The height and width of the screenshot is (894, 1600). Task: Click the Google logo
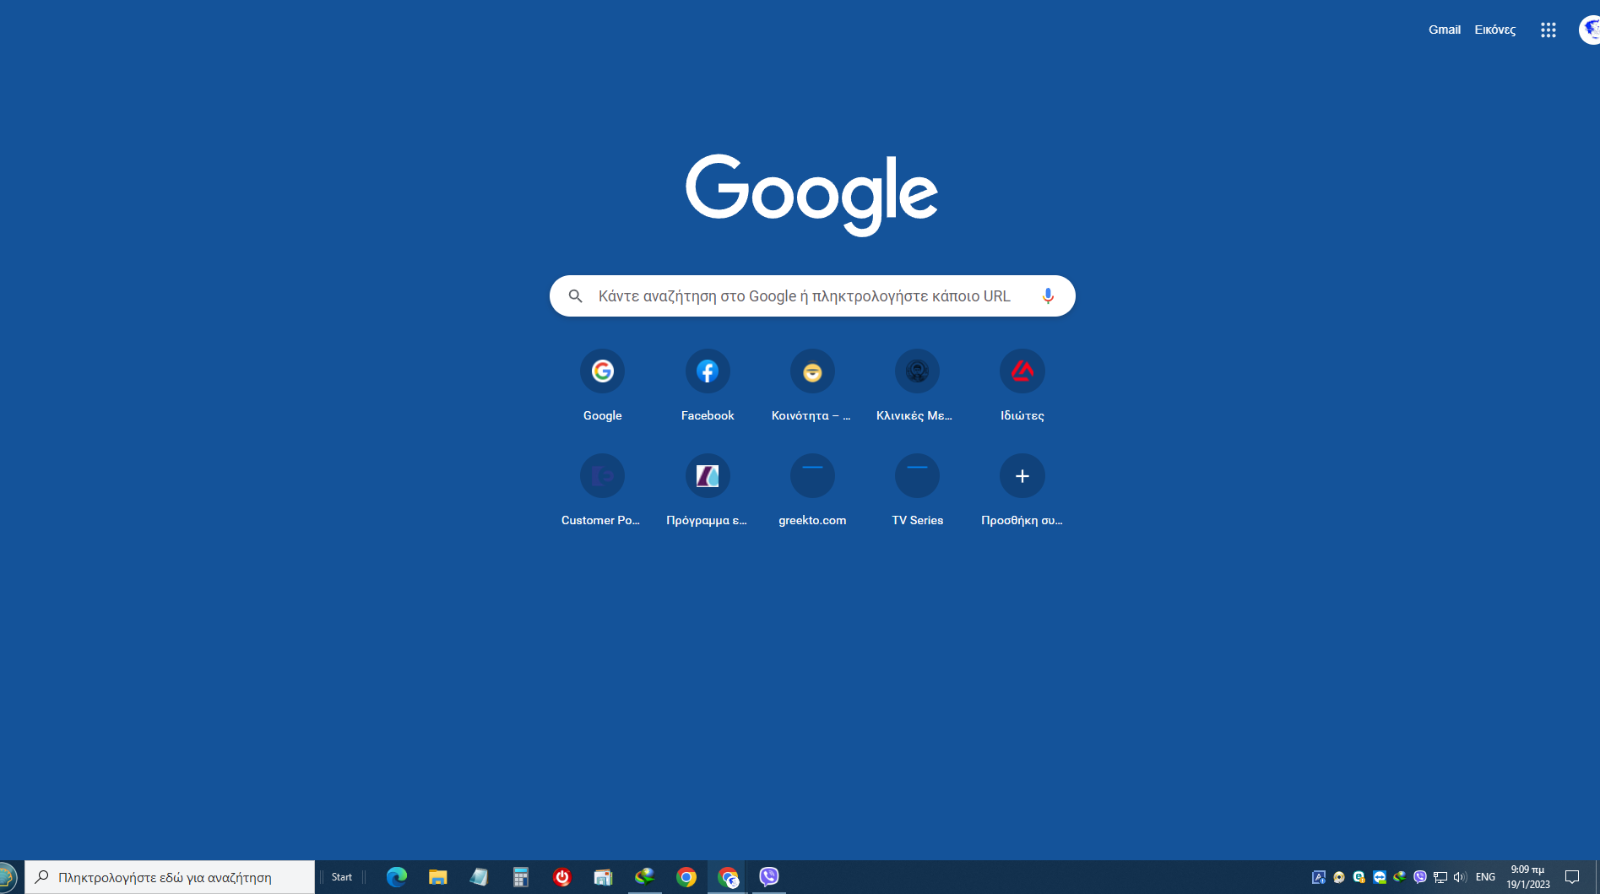(812, 194)
